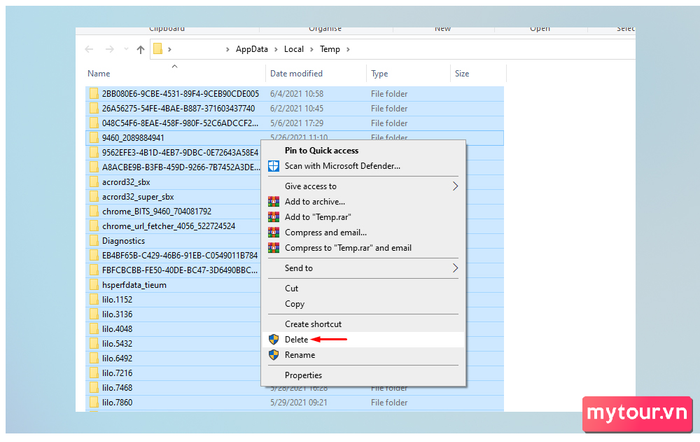Click the admin shield icon beside Delete

pyautogui.click(x=274, y=340)
